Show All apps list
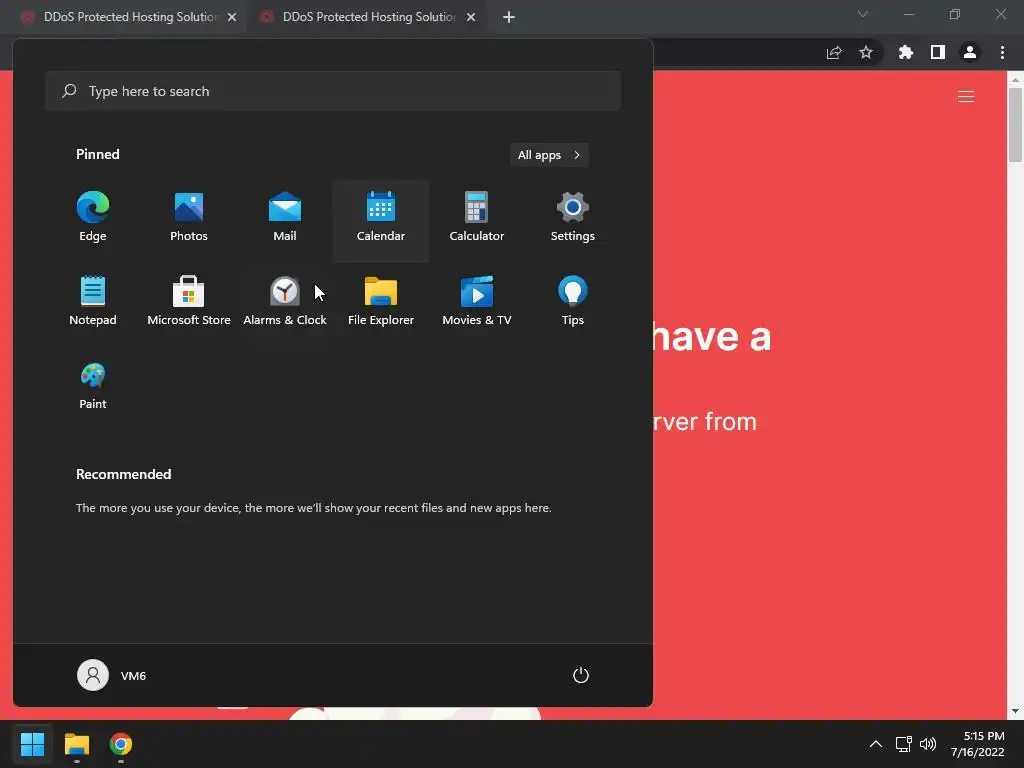 pyautogui.click(x=549, y=155)
